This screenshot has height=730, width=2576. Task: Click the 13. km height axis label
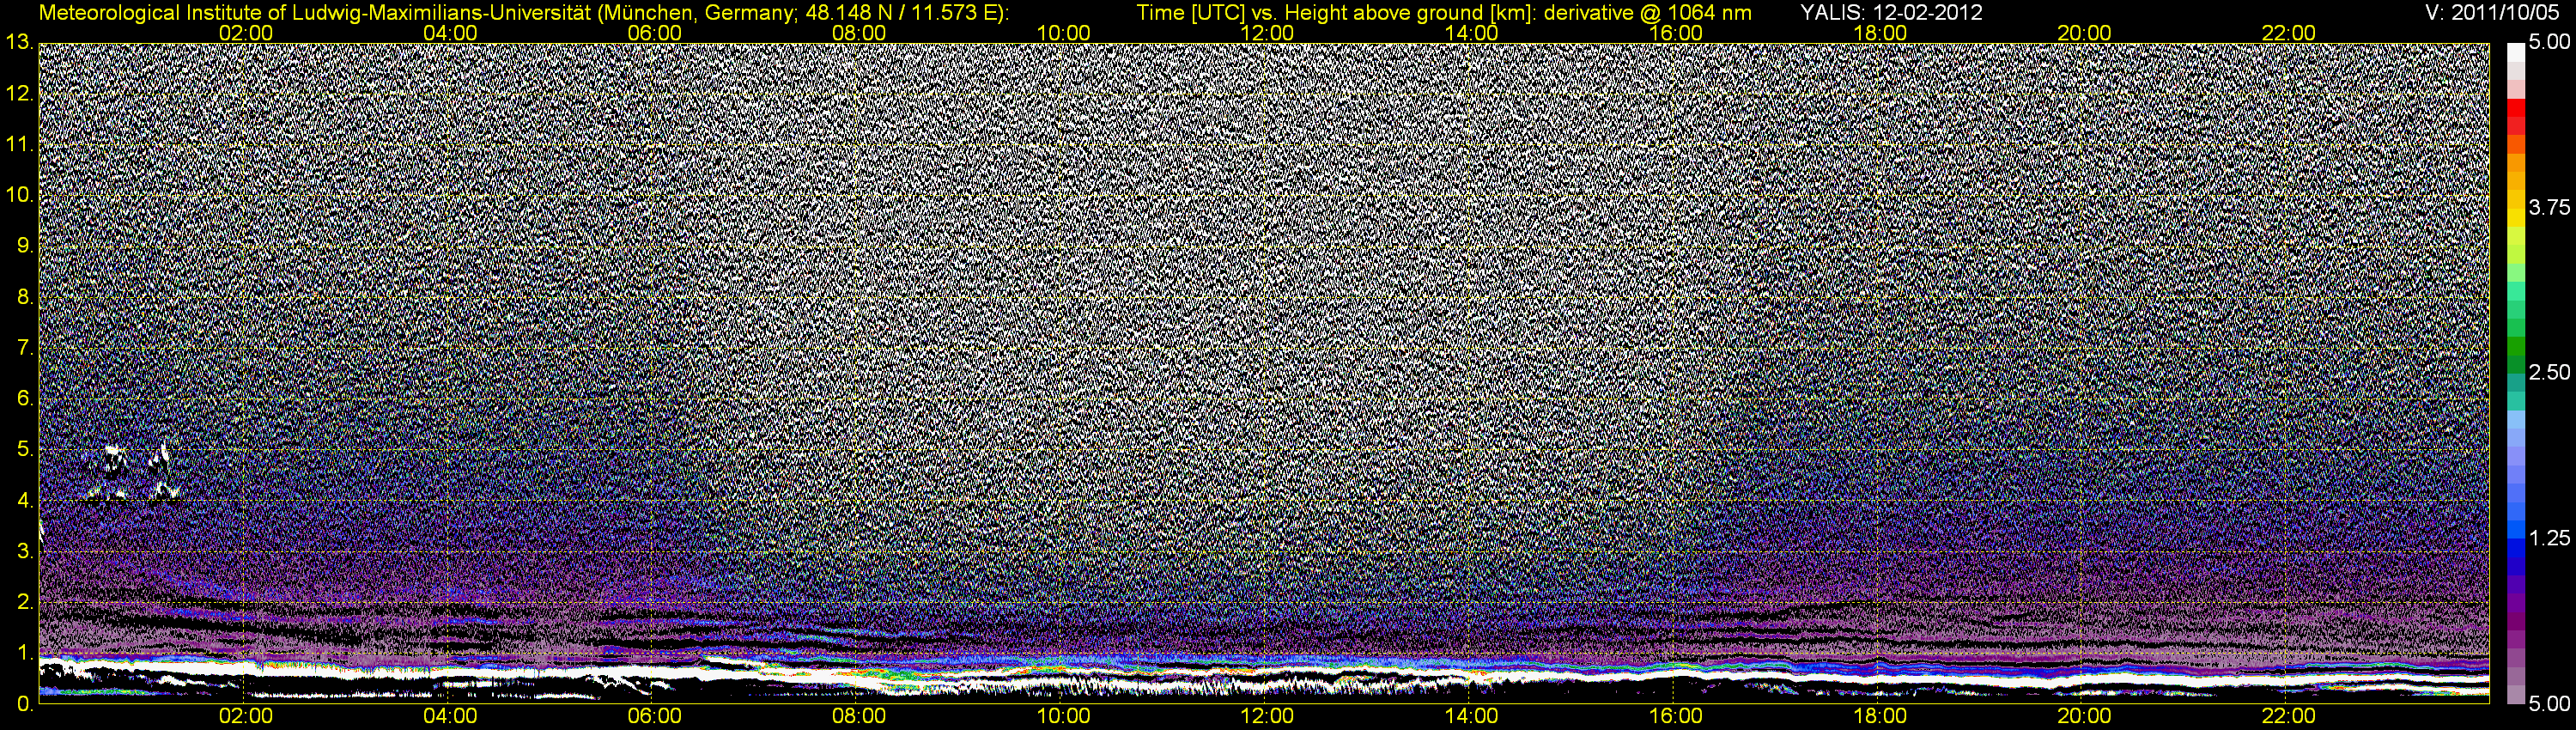[20, 43]
